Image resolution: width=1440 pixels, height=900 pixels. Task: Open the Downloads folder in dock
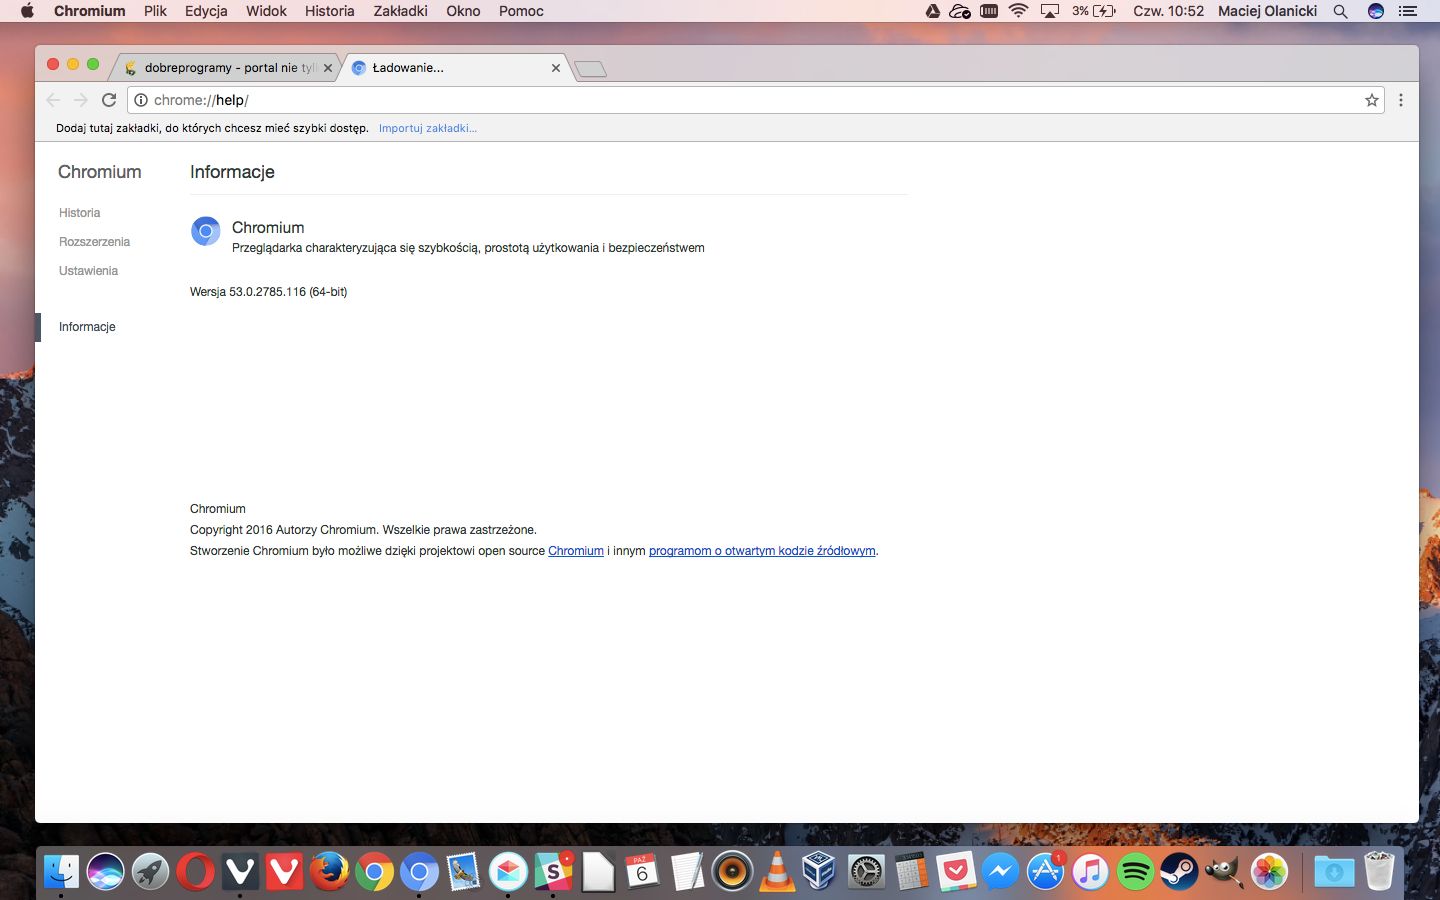pyautogui.click(x=1334, y=872)
